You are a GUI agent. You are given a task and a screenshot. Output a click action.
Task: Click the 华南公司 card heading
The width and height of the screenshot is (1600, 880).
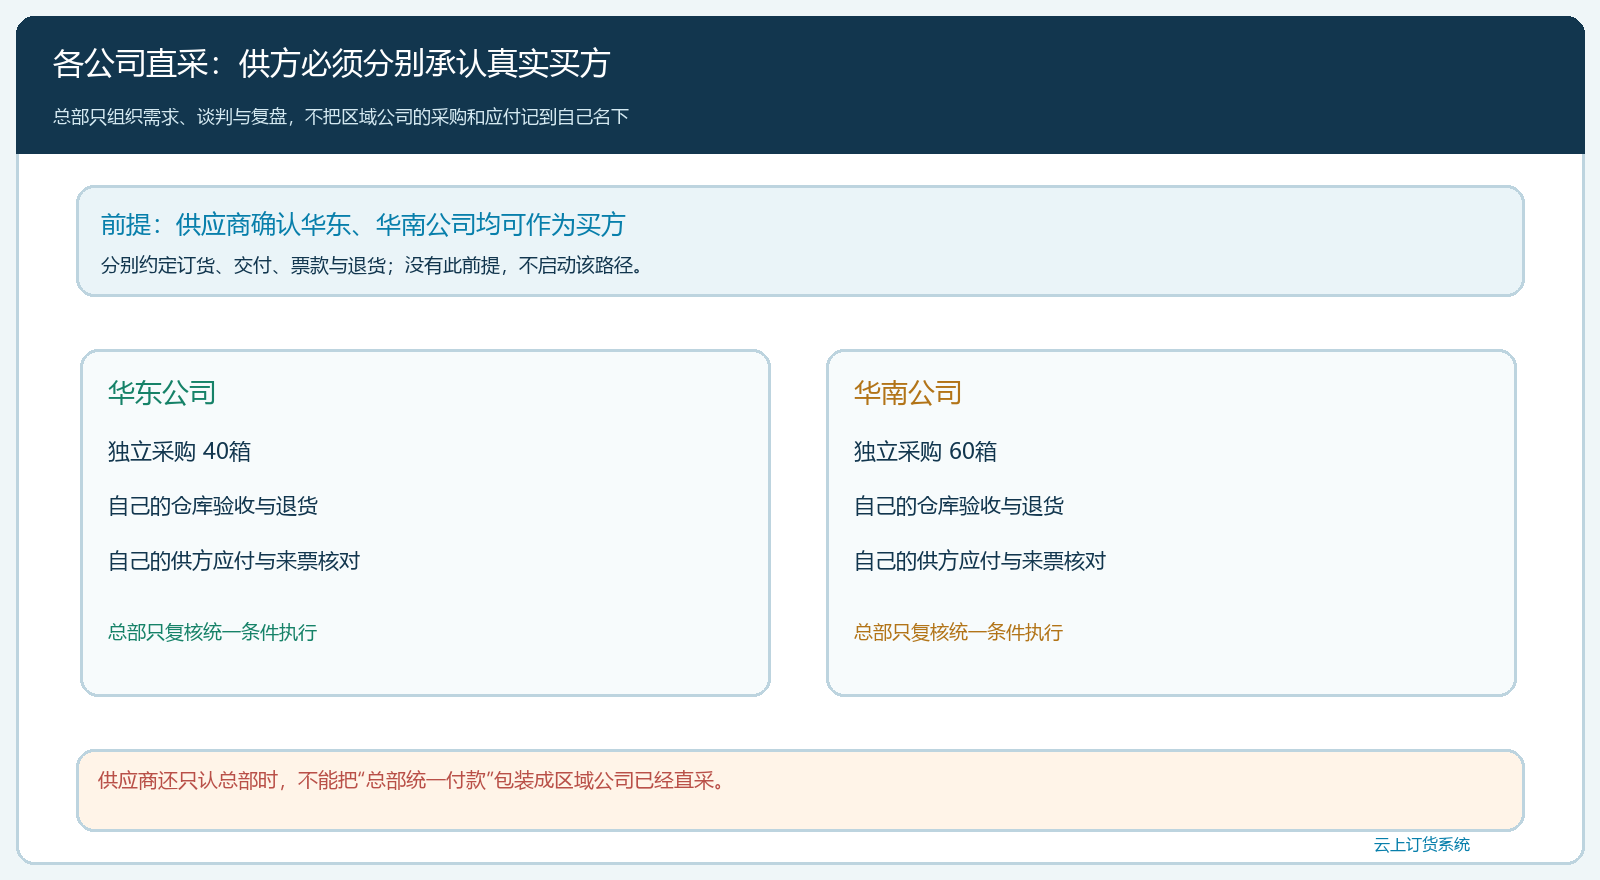[908, 393]
